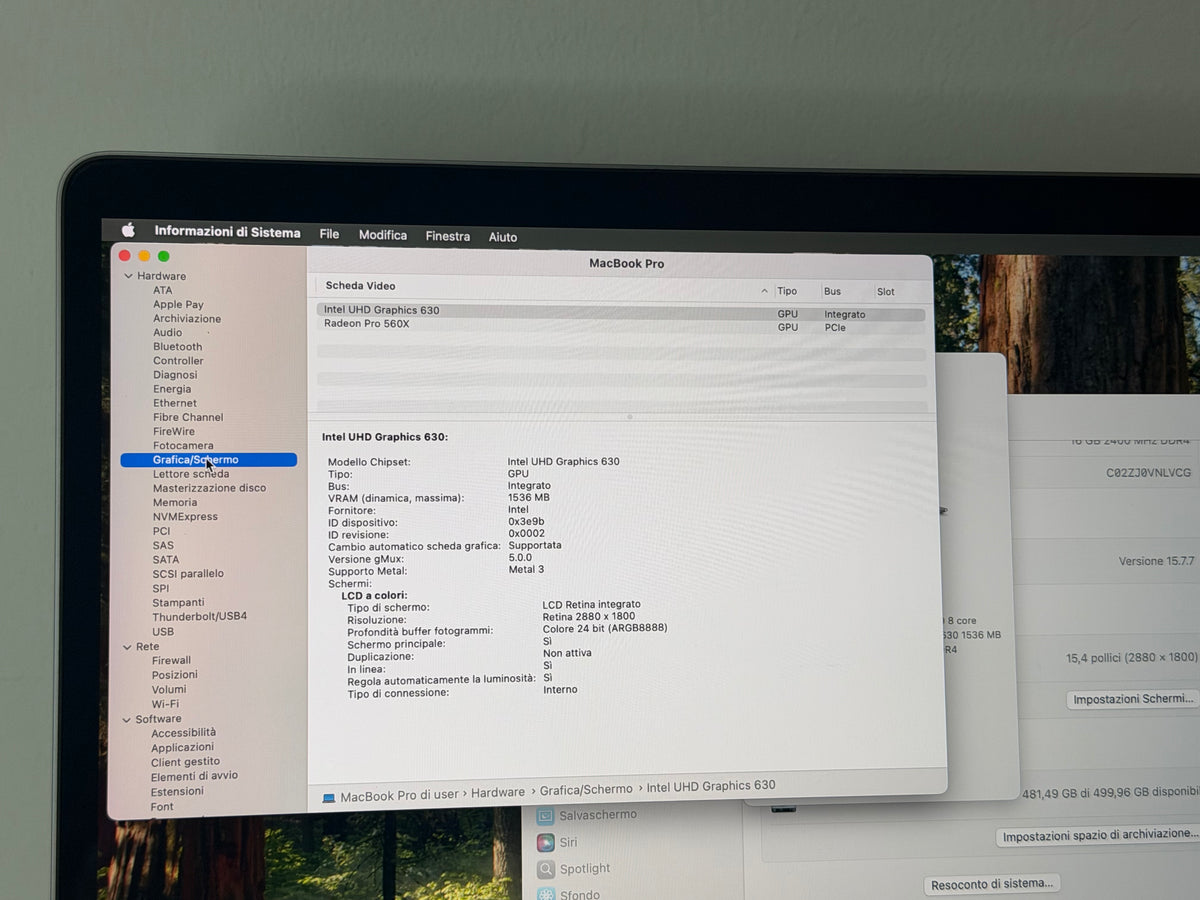This screenshot has width=1200, height=900.
Task: Collapse the Hardware section
Action: (x=128, y=276)
